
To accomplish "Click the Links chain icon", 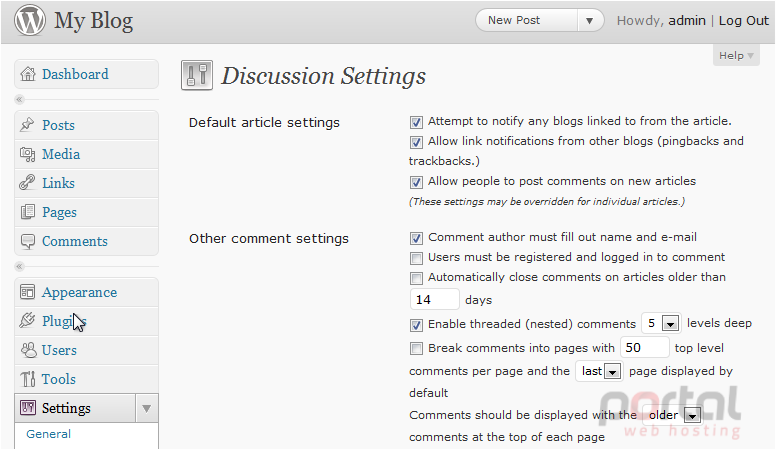I will [x=27, y=183].
